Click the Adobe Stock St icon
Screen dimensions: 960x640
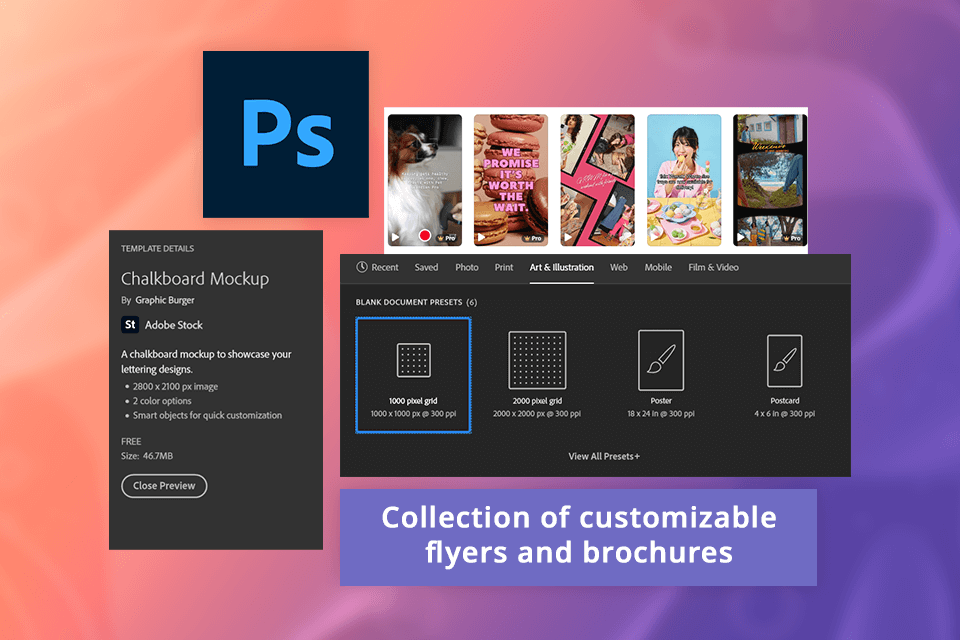130,325
